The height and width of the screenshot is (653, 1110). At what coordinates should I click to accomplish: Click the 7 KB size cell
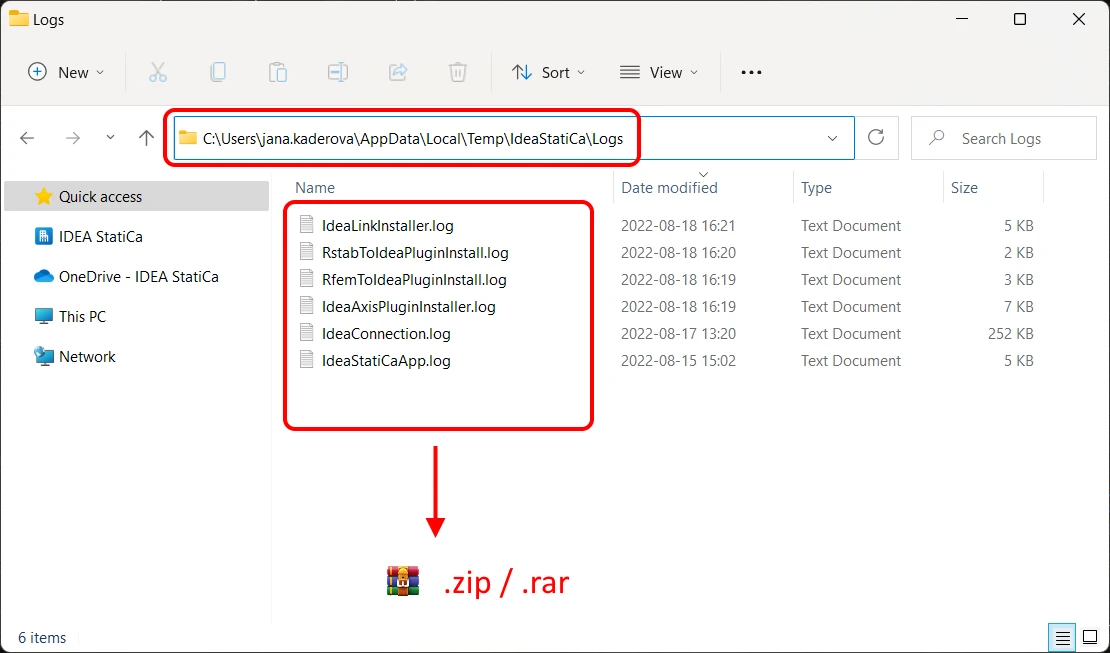click(x=1019, y=307)
